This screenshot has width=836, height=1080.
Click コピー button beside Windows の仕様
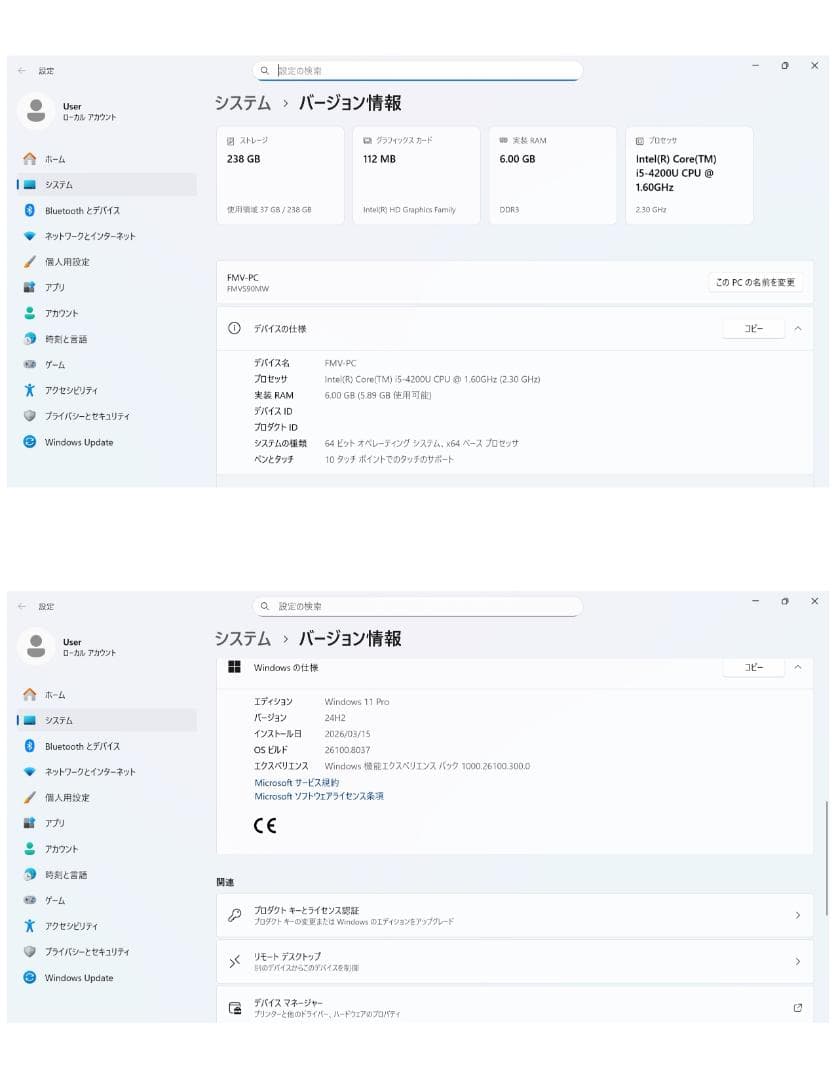[753, 667]
